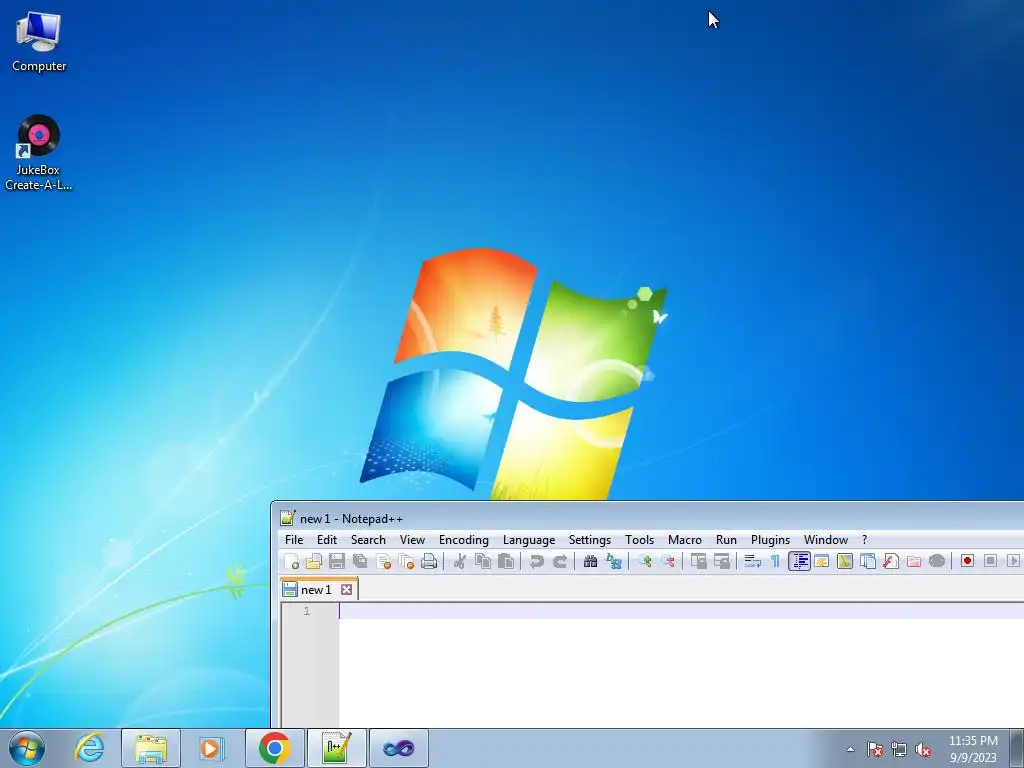The width and height of the screenshot is (1024, 768).
Task: Open the File menu
Action: 294,540
